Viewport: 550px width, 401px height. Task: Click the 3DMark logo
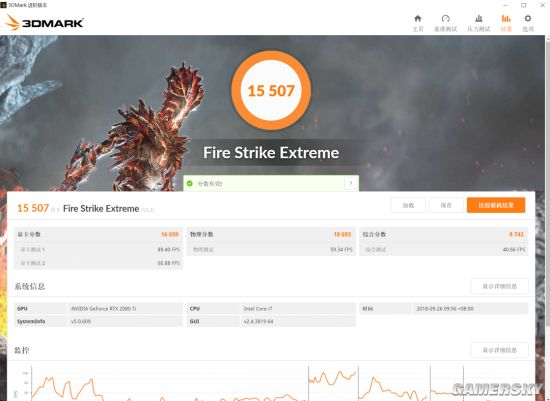point(44,23)
